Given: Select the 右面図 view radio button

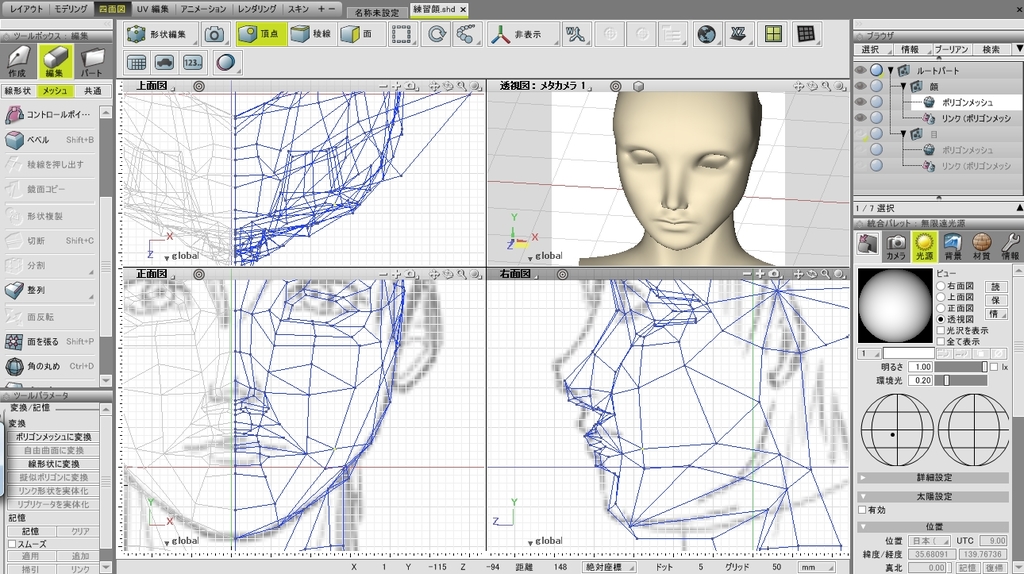Looking at the screenshot, I should click(940, 286).
